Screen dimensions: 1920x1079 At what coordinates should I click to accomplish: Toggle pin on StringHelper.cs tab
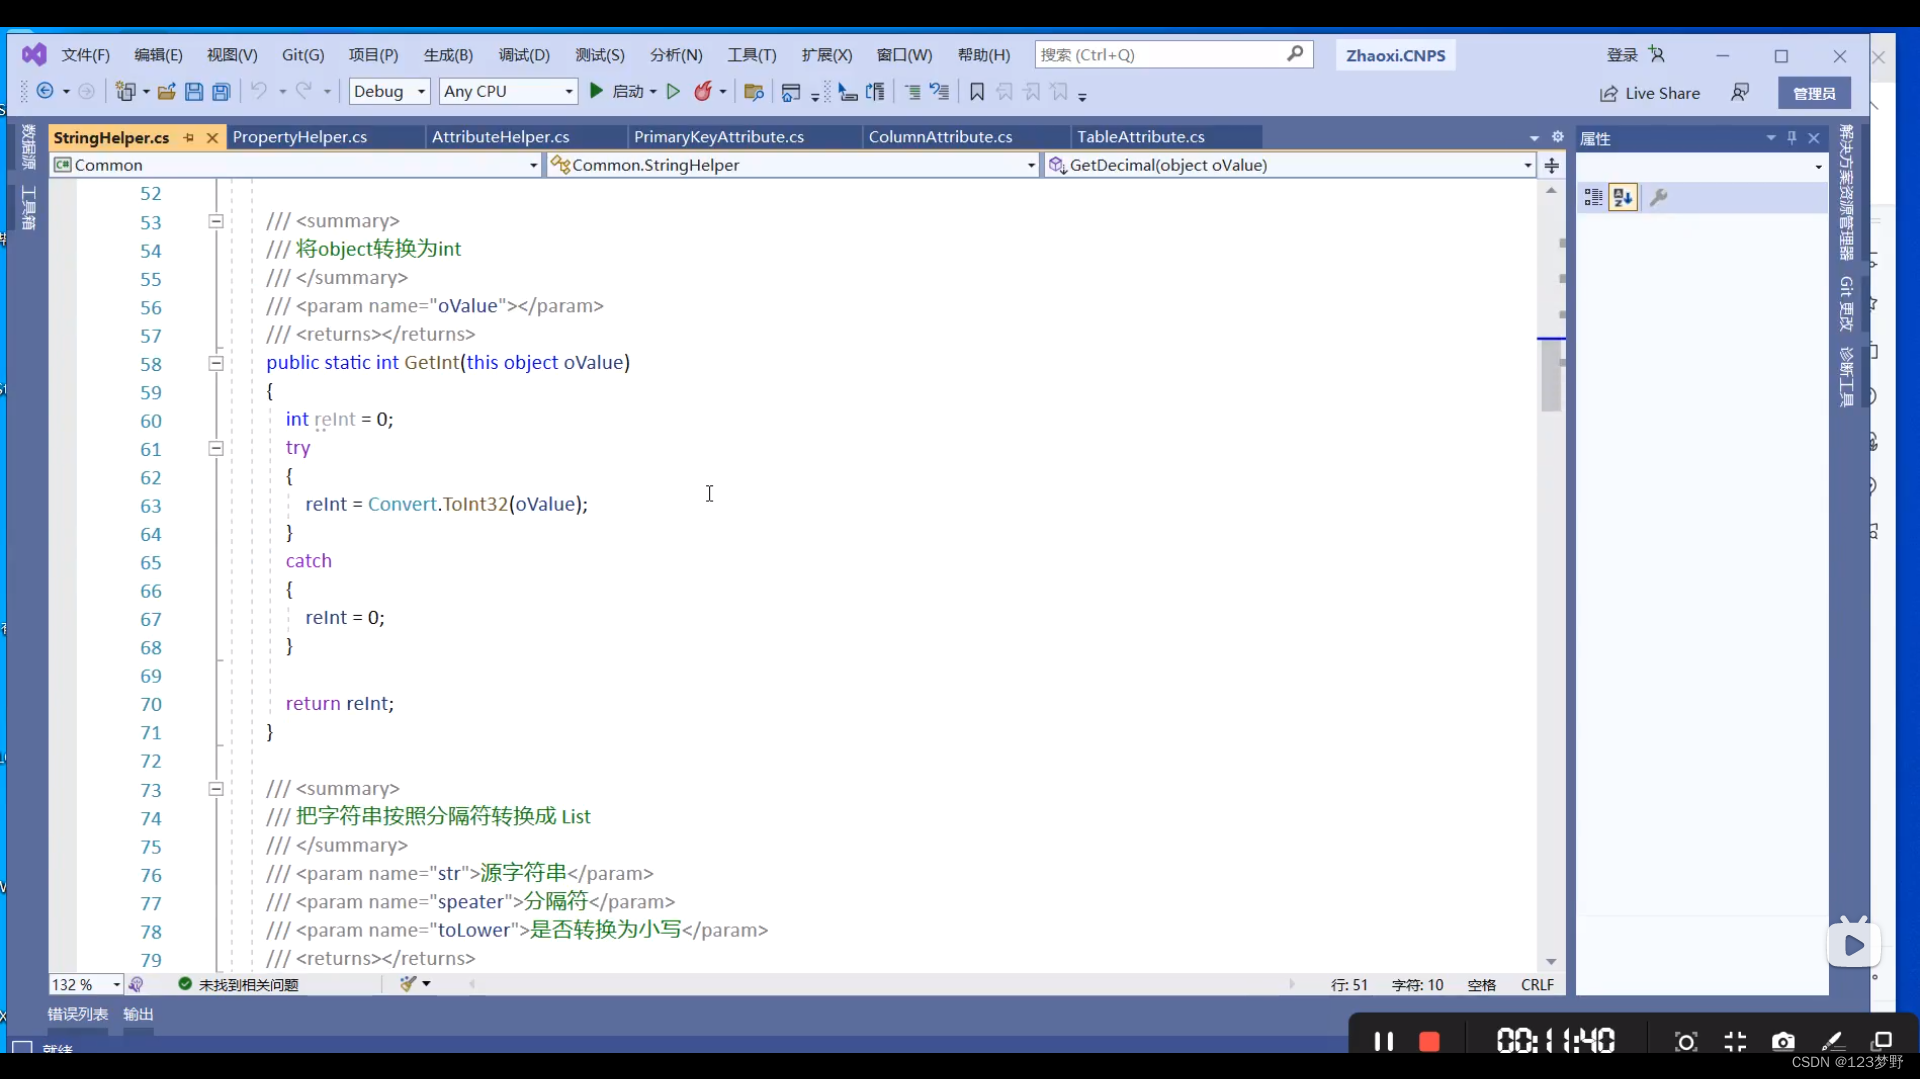coord(188,137)
